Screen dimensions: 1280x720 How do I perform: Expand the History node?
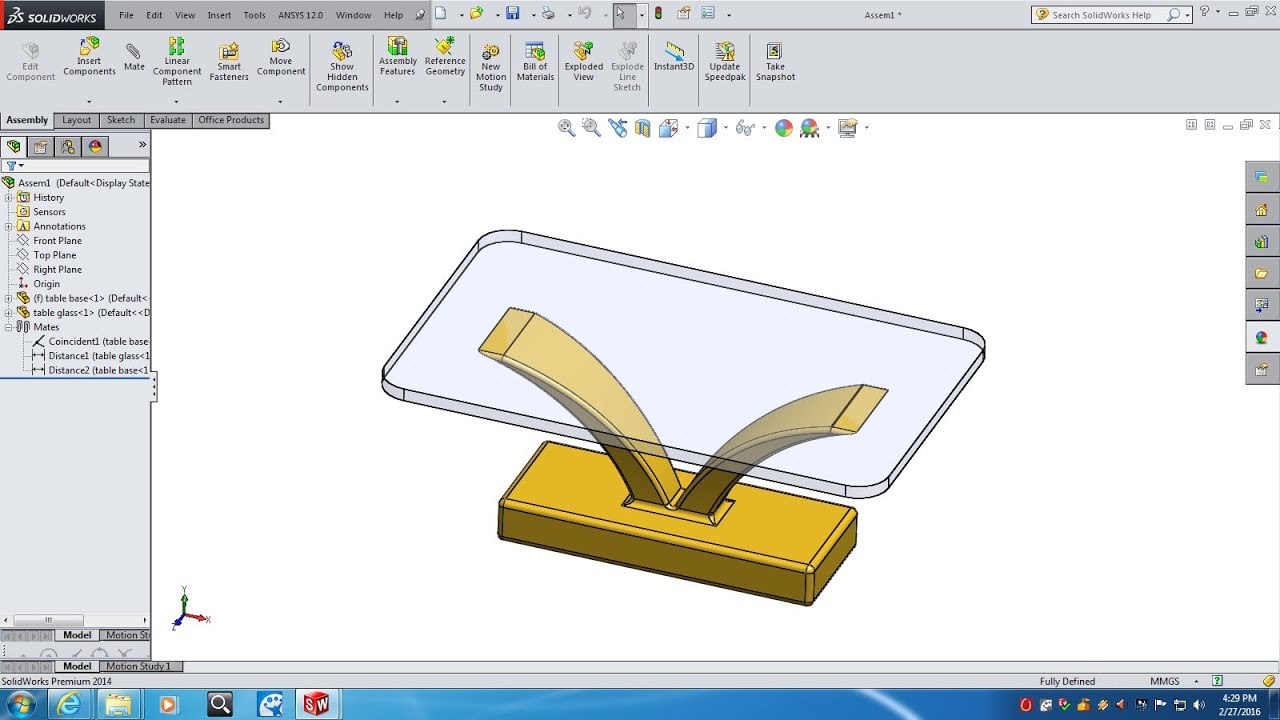point(8,197)
